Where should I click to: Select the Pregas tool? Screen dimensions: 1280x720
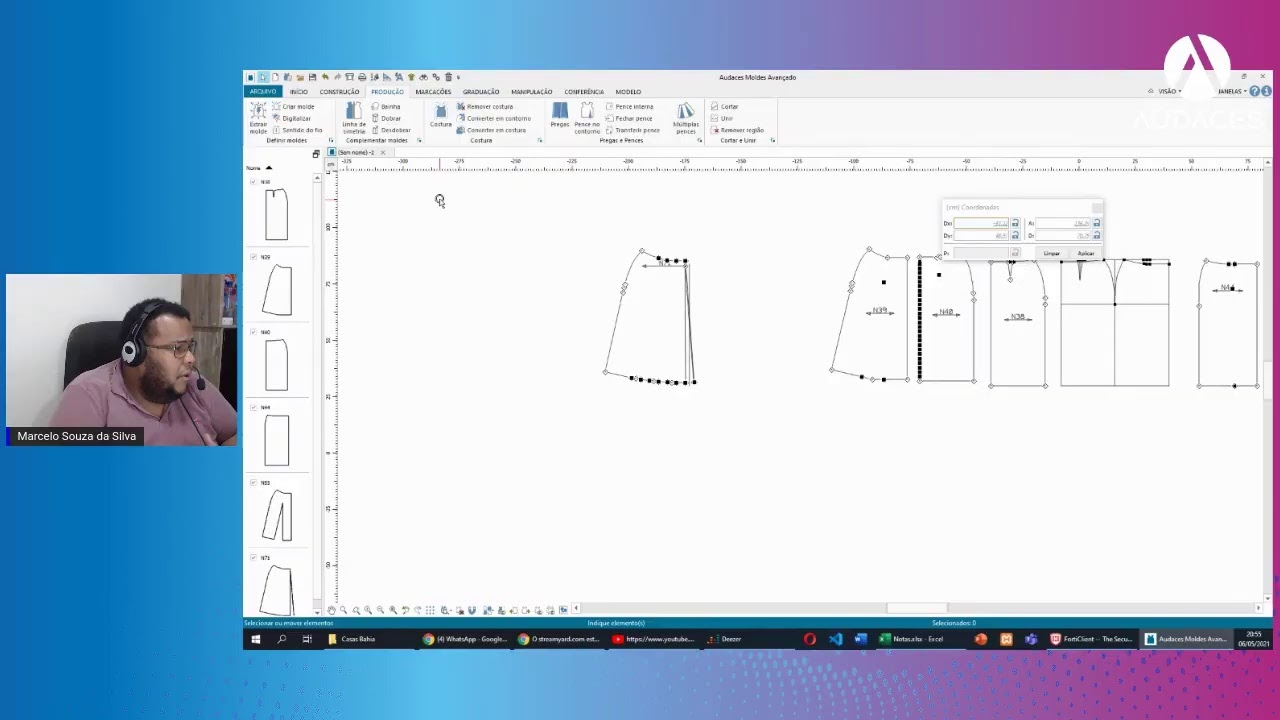tap(560, 115)
